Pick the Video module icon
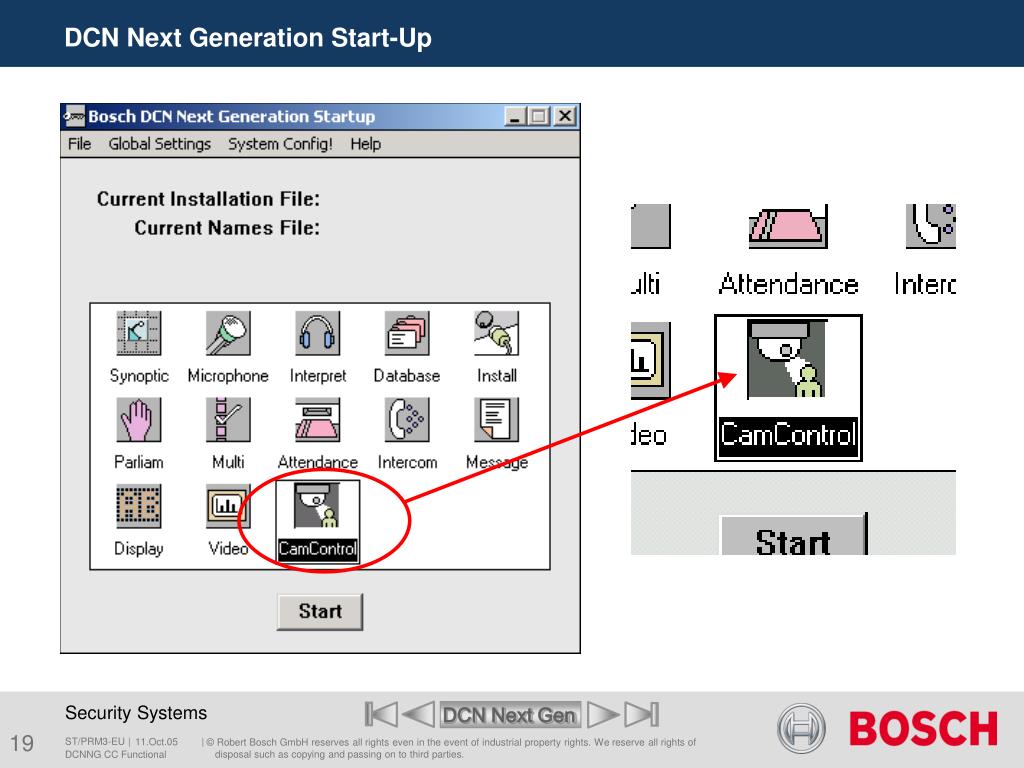 pyautogui.click(x=228, y=506)
